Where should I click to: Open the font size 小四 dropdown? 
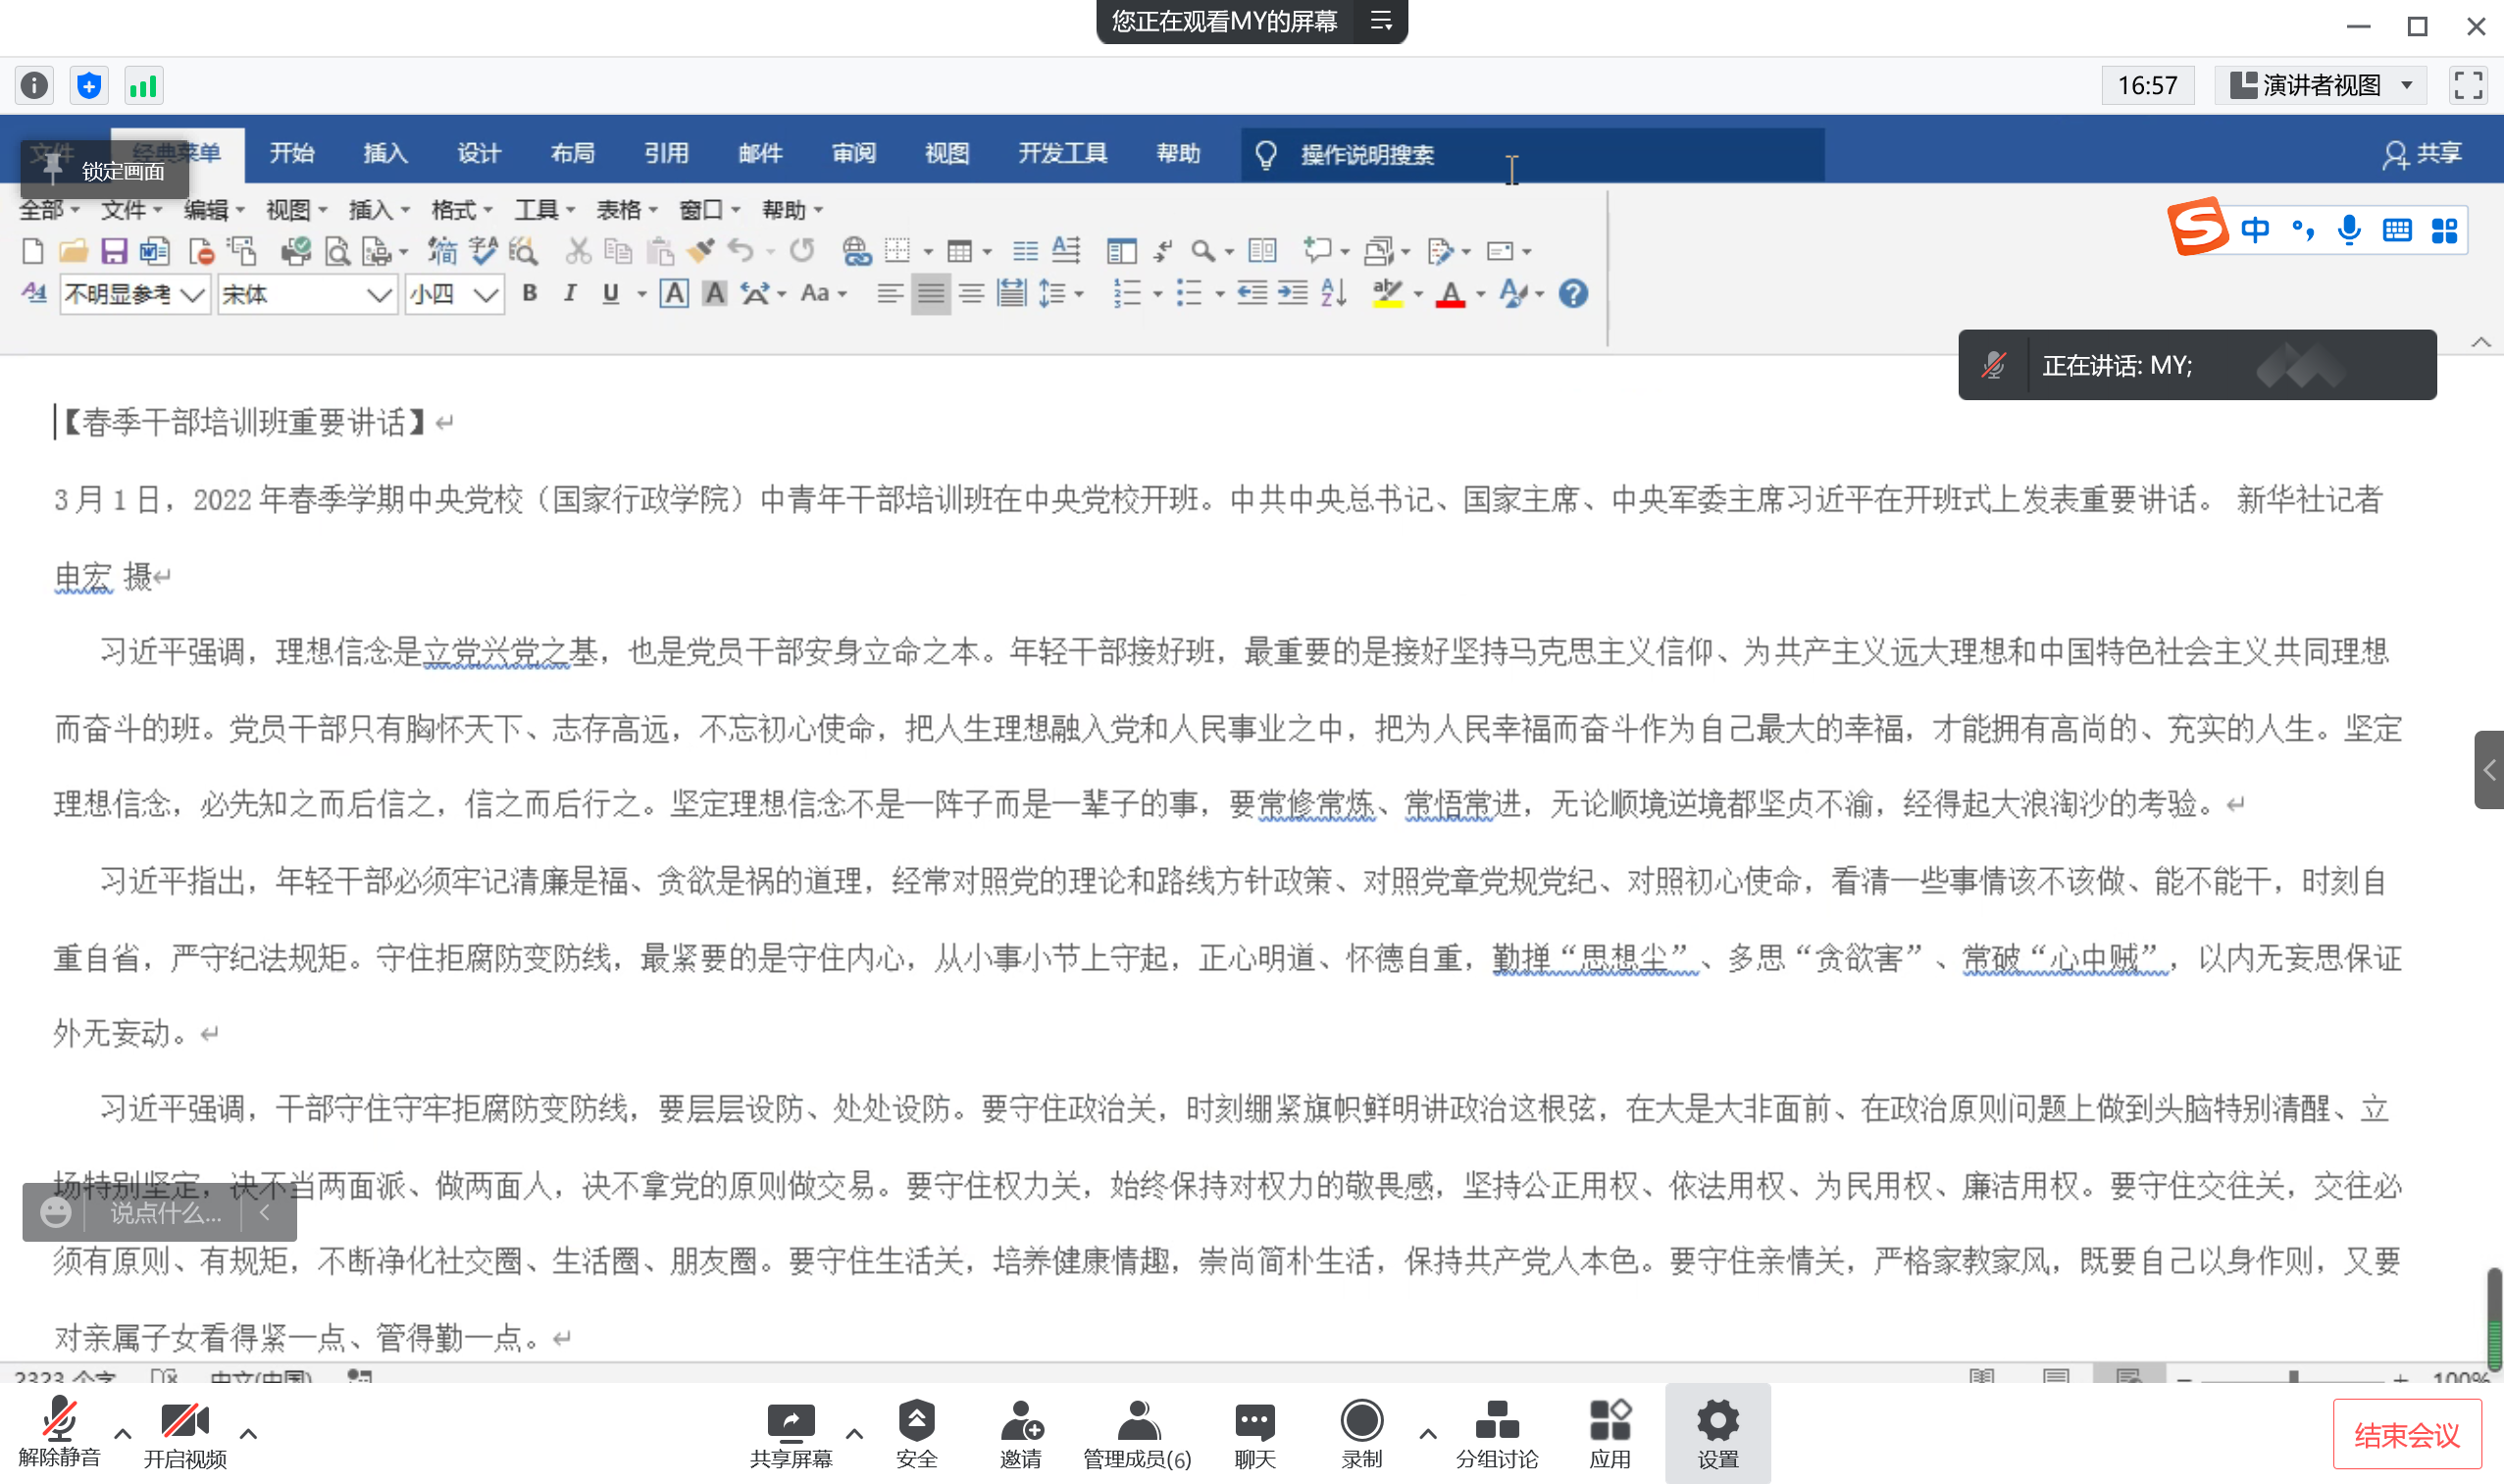click(486, 295)
